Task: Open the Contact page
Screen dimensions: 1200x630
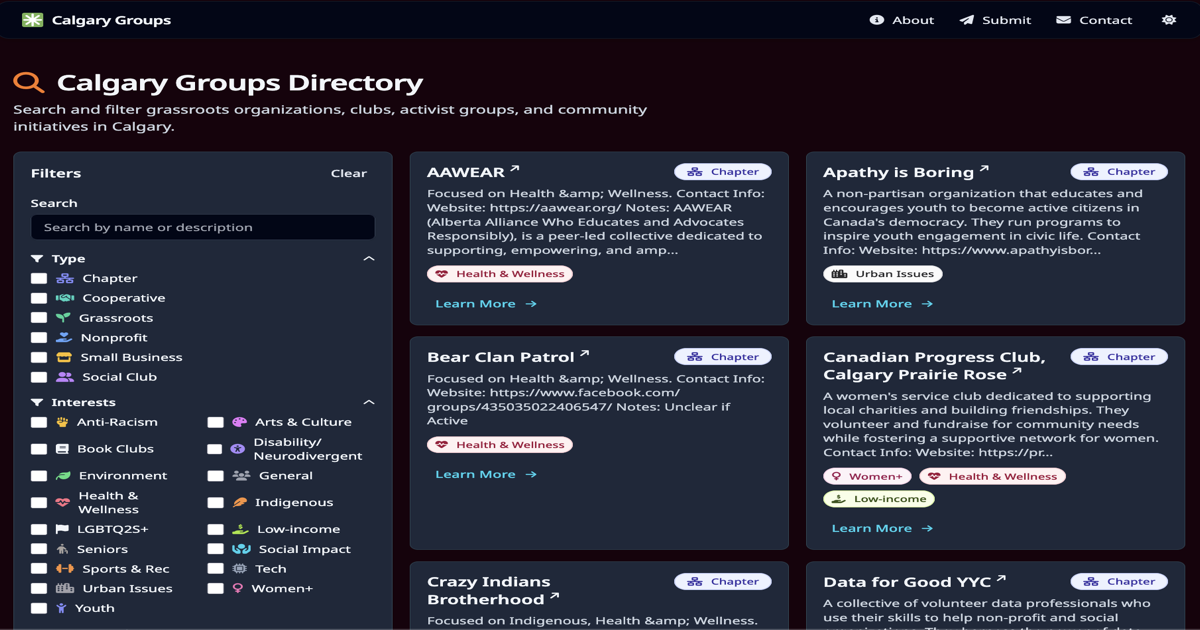Action: (x=1094, y=20)
